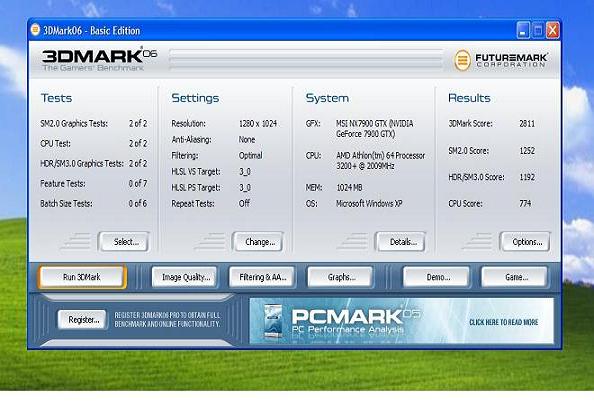Follow the 'Click here to read more' link
The height and width of the screenshot is (410, 594).
click(503, 322)
